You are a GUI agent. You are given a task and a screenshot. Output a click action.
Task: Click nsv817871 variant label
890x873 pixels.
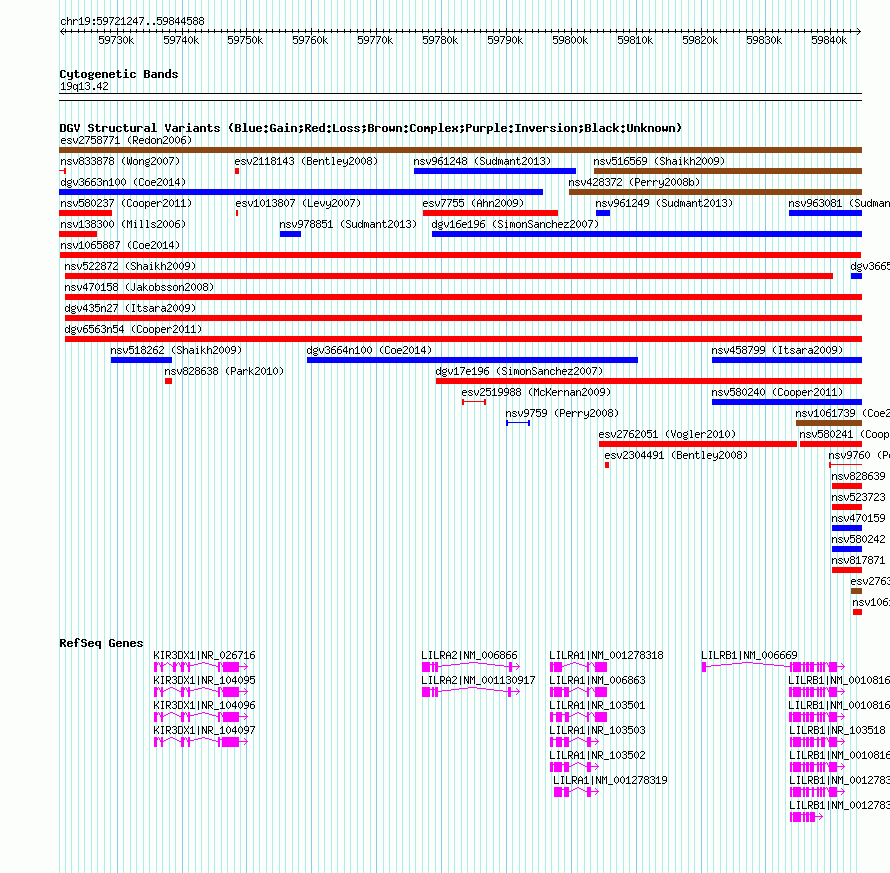click(858, 560)
